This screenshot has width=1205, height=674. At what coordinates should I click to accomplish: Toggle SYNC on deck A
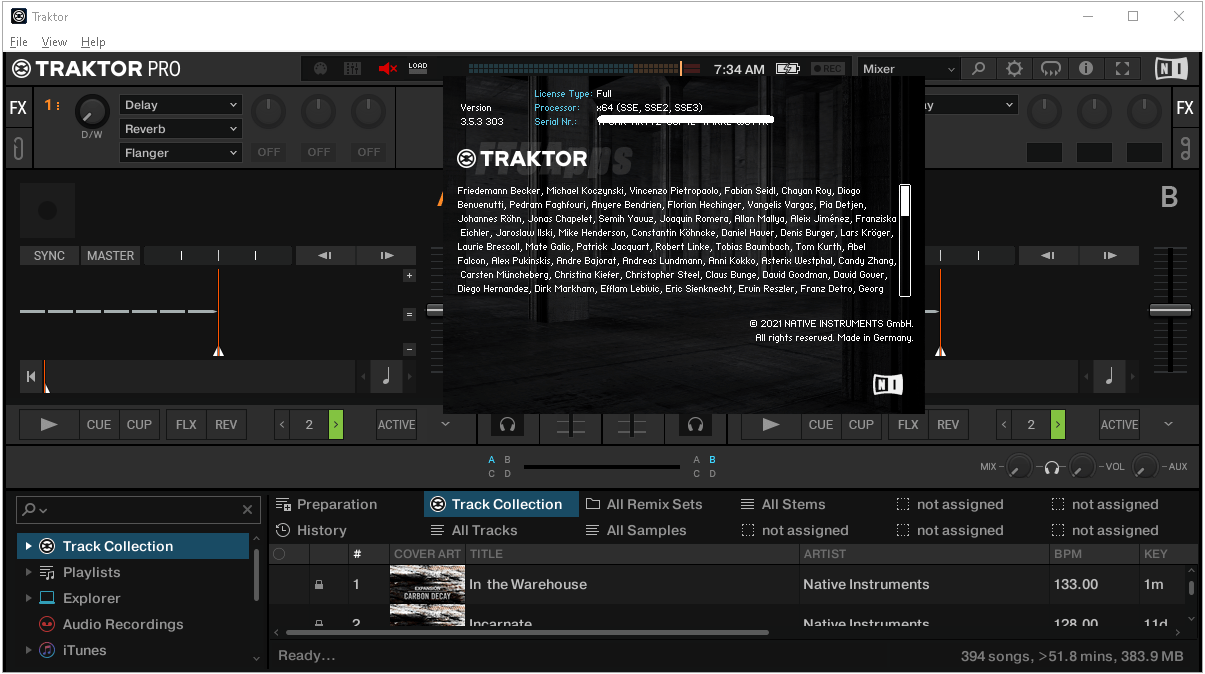click(49, 256)
